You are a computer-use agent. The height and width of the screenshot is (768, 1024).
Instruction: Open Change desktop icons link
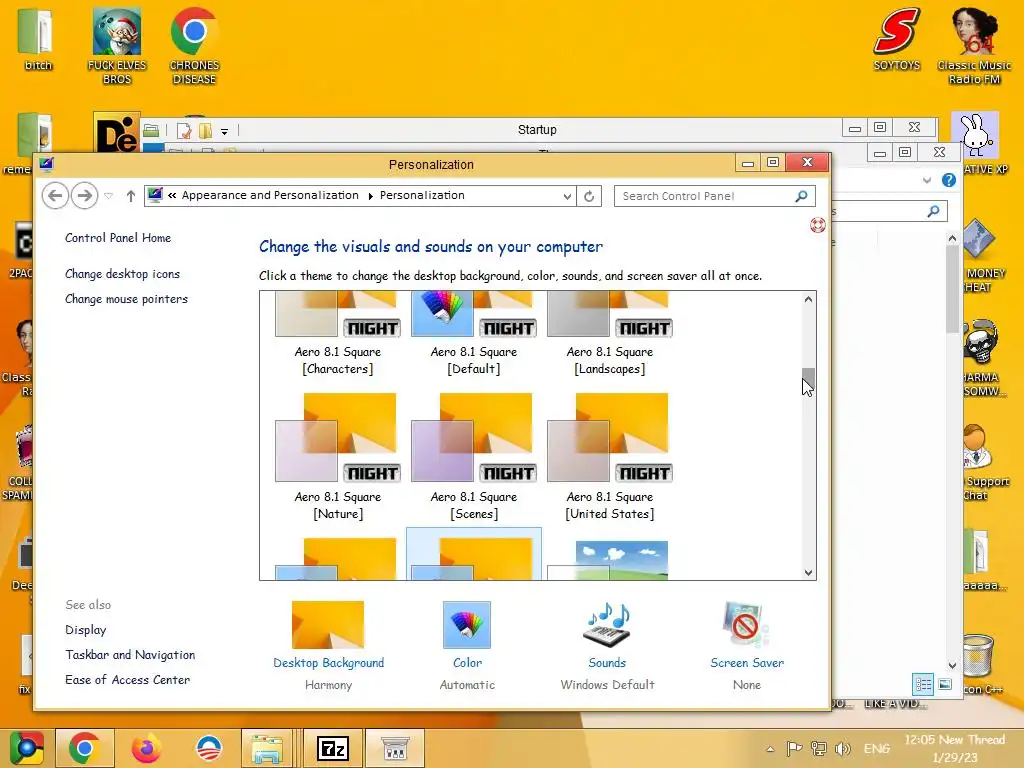pos(122,274)
